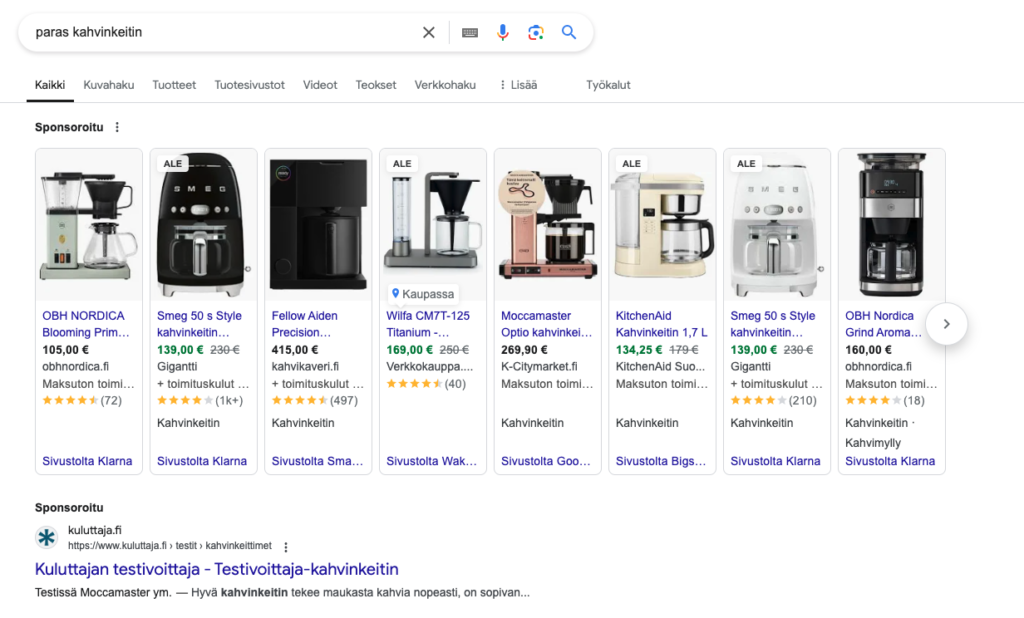Clear the search query with the X icon

pos(428,31)
